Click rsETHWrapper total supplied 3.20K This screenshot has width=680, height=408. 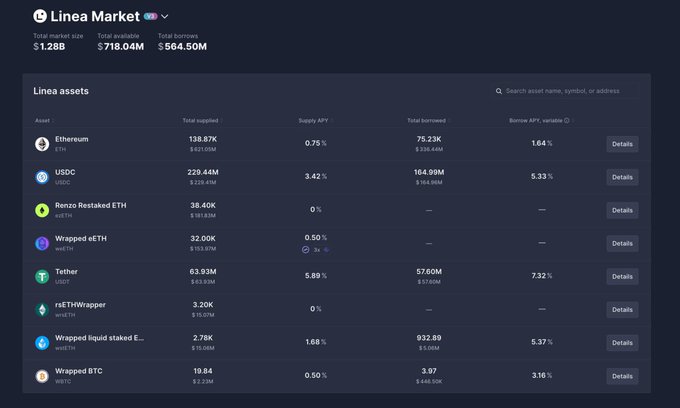[x=203, y=305]
